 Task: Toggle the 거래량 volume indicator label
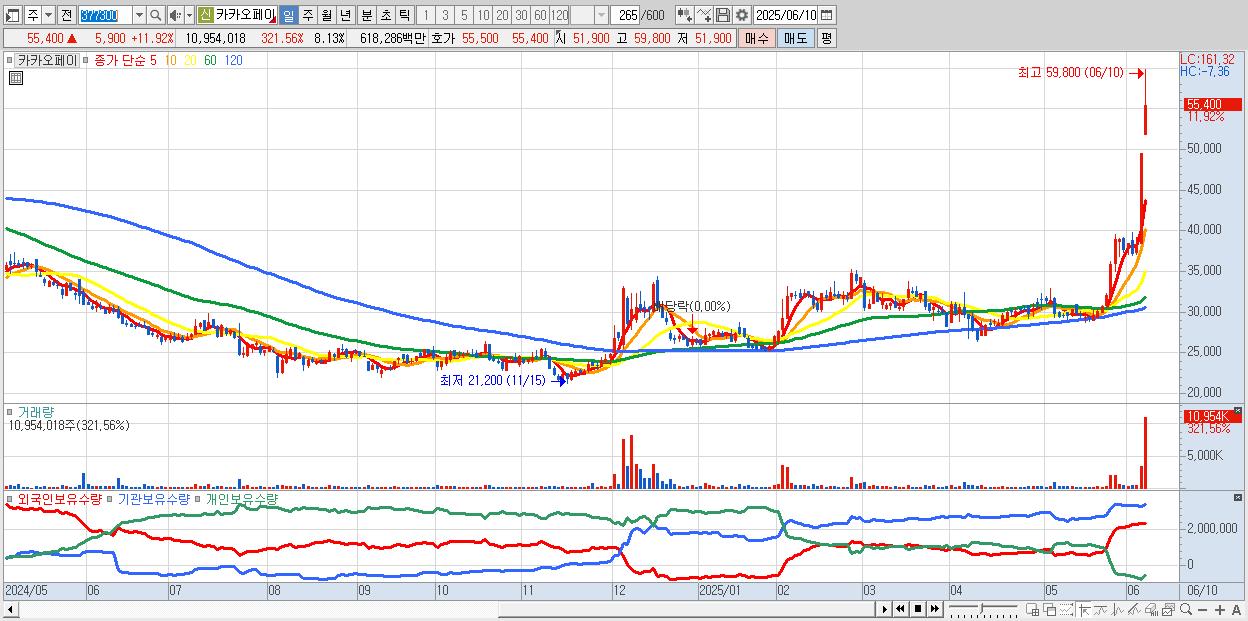tap(35, 412)
